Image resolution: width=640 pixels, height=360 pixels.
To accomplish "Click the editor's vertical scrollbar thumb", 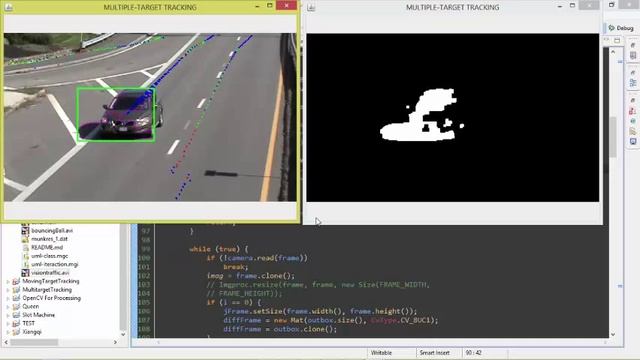I will 613,137.
